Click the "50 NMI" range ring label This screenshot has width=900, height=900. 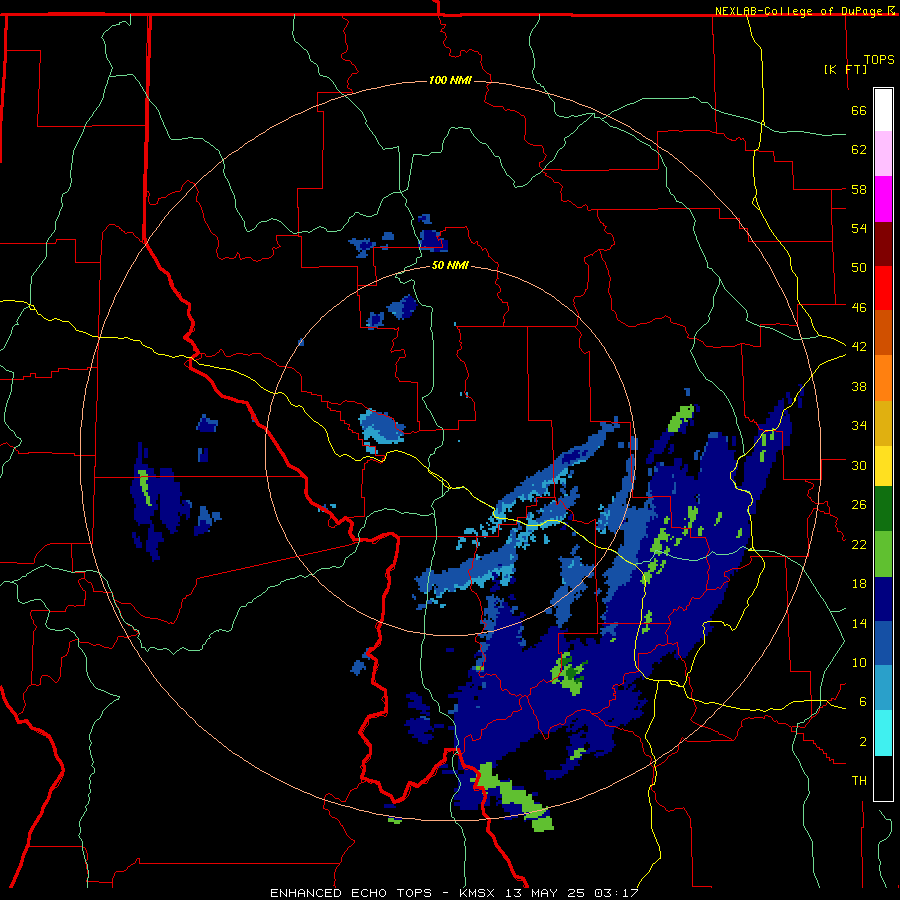coord(450,265)
